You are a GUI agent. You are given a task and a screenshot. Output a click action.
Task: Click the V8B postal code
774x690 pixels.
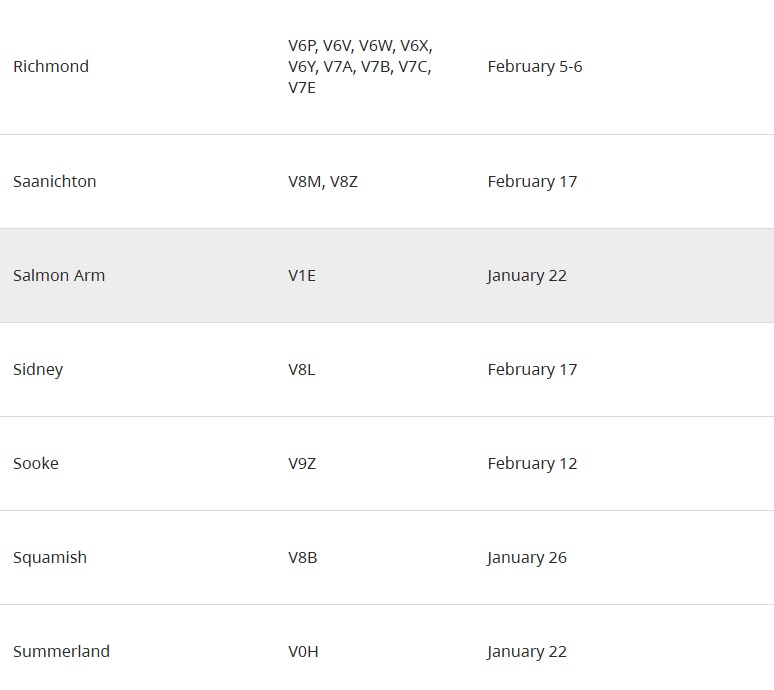click(303, 558)
